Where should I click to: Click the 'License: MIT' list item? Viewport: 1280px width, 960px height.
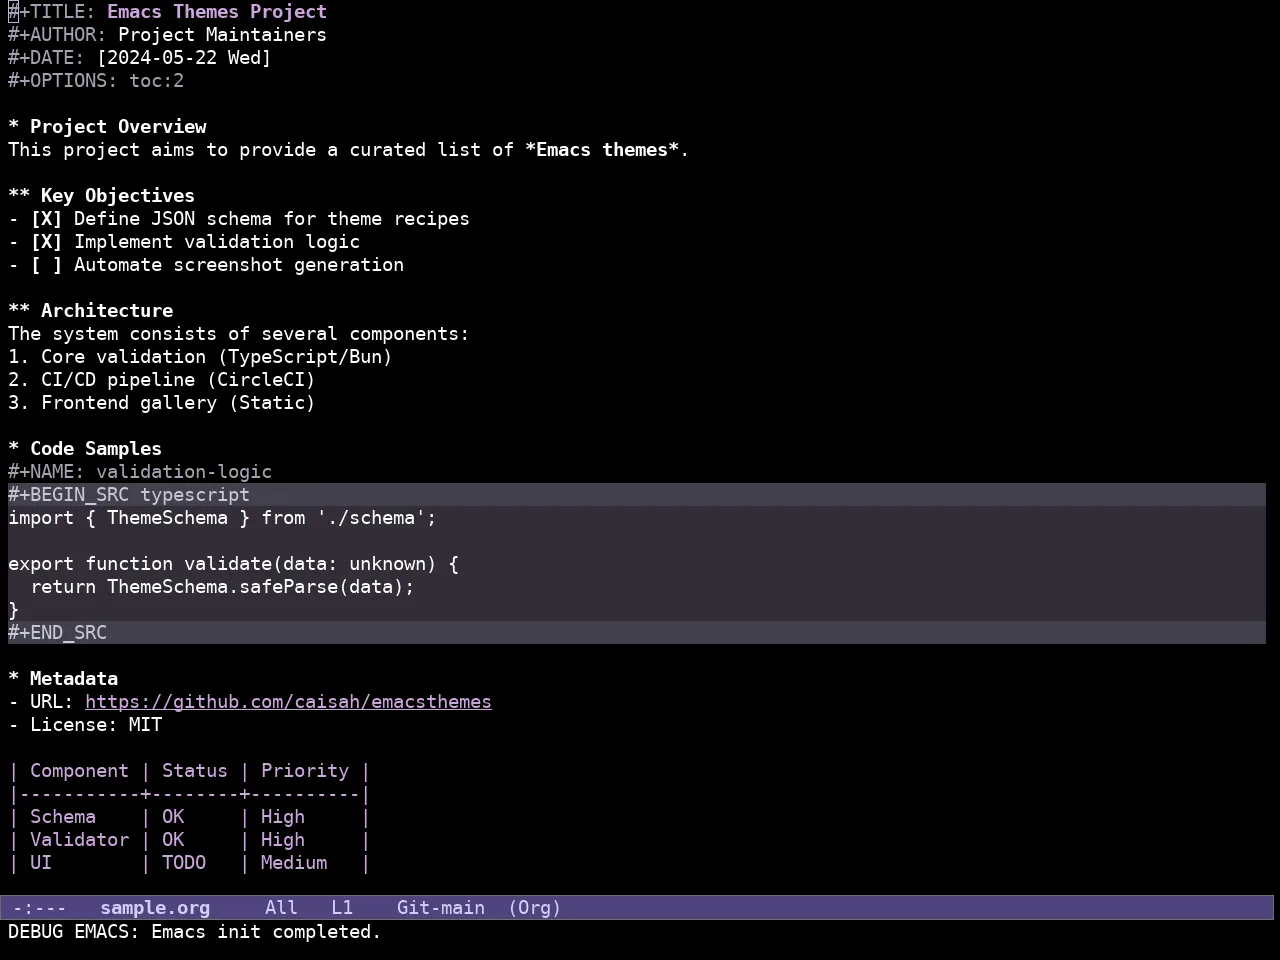point(96,725)
